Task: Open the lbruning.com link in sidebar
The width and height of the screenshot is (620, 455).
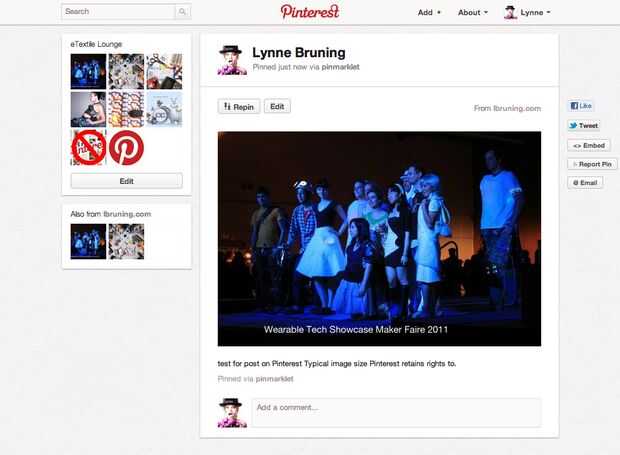Action: 127,214
